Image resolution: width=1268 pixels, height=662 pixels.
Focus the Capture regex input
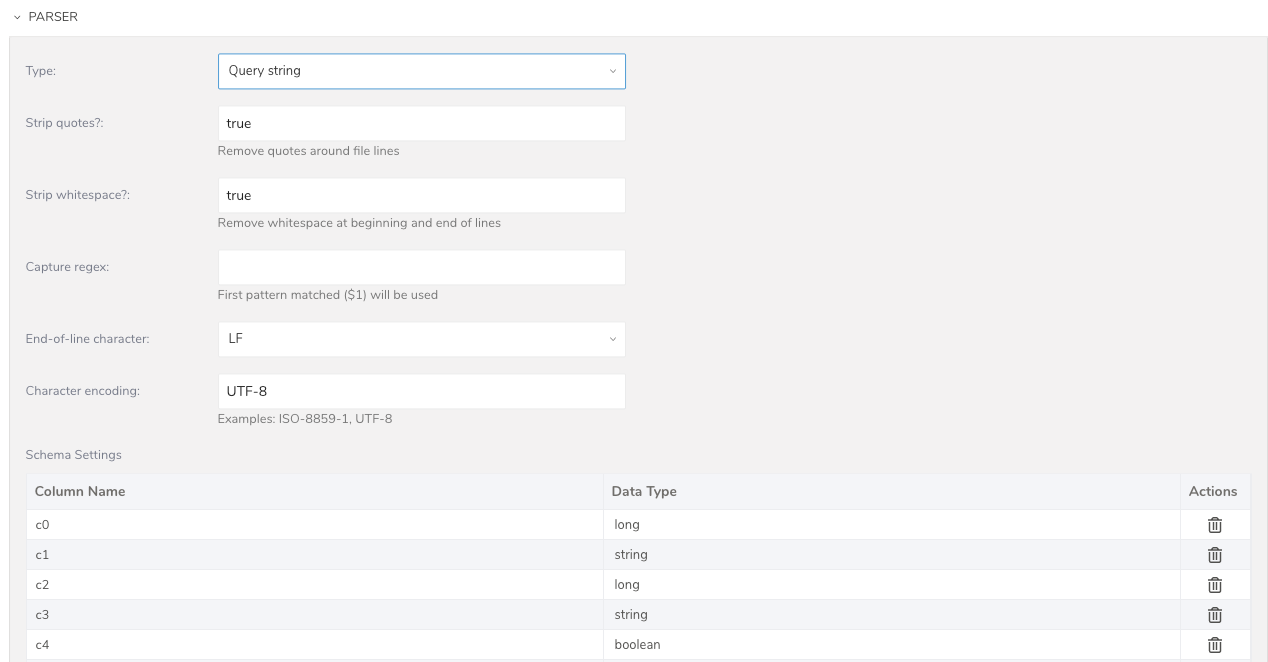(x=421, y=267)
